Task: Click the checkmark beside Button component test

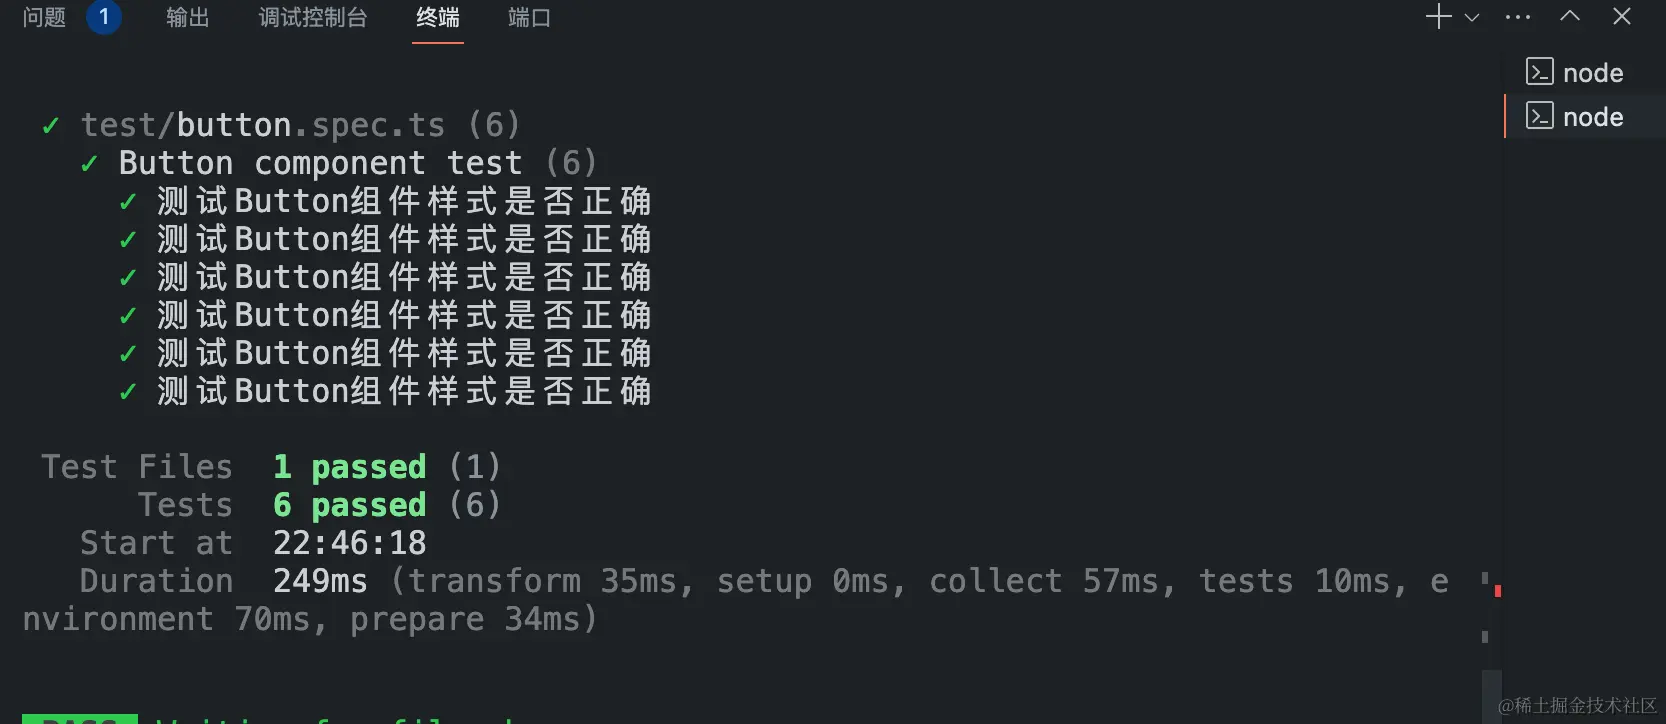Action: coord(89,164)
